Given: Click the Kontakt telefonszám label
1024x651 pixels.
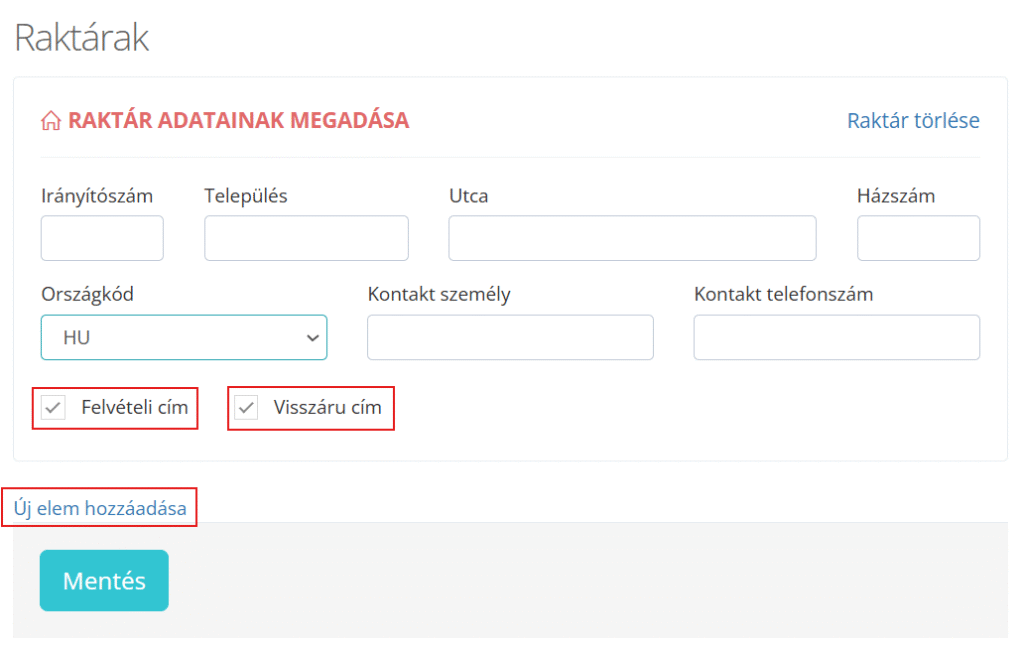Looking at the screenshot, I should [783, 294].
